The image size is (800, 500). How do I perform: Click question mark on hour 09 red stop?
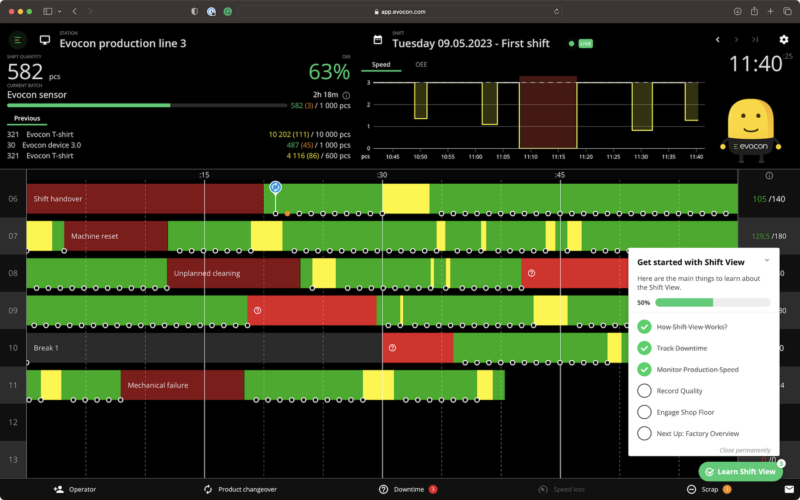pyautogui.click(x=257, y=310)
